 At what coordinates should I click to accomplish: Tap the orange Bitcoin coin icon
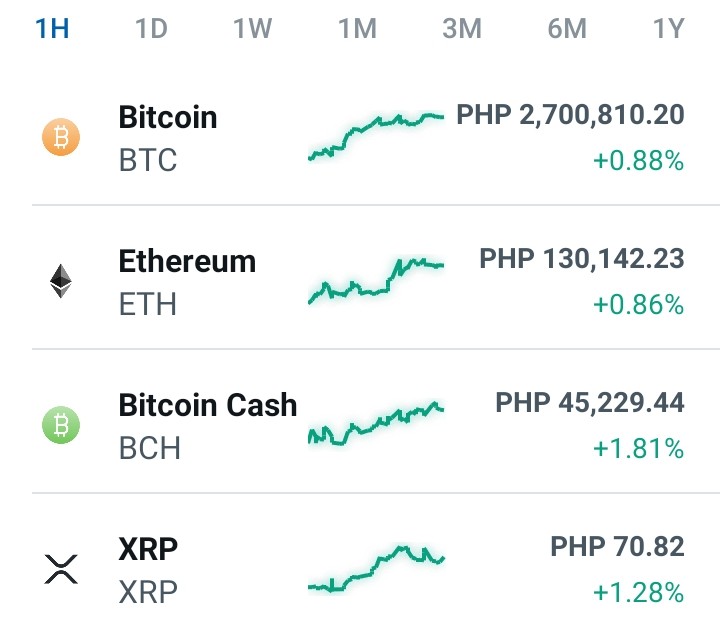coord(61,137)
